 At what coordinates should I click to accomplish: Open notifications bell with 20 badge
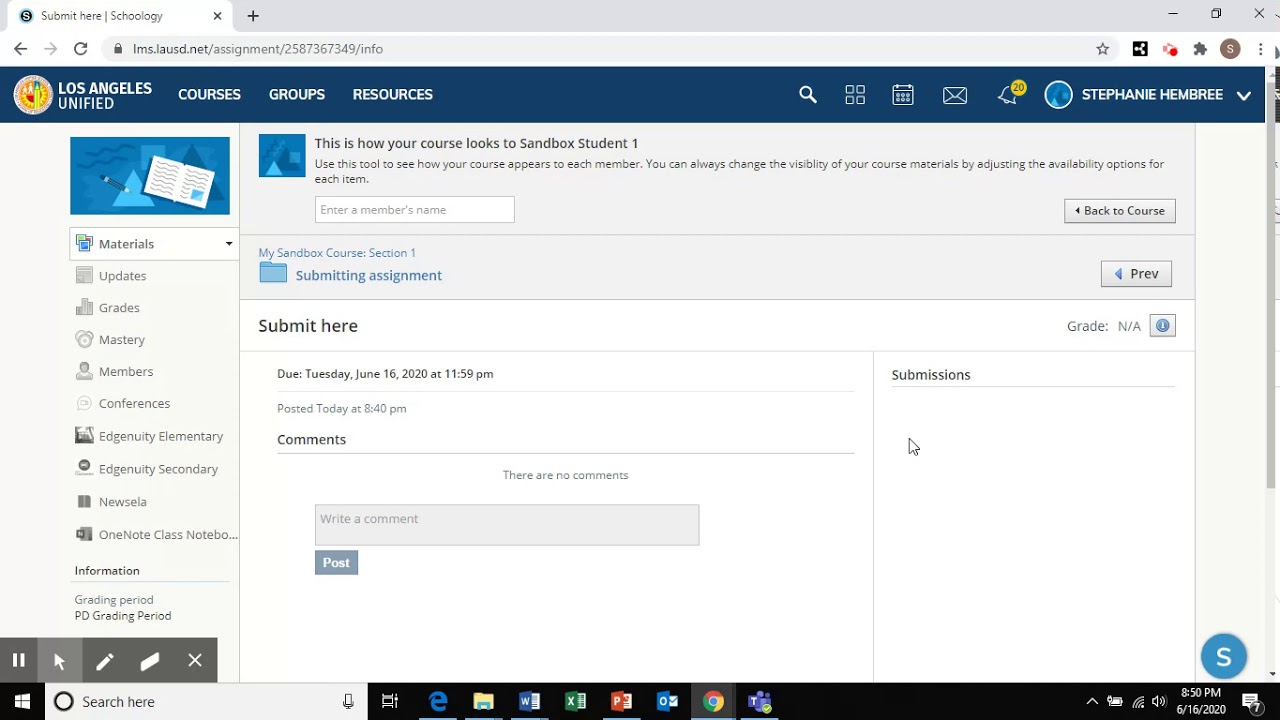pyautogui.click(x=1010, y=93)
